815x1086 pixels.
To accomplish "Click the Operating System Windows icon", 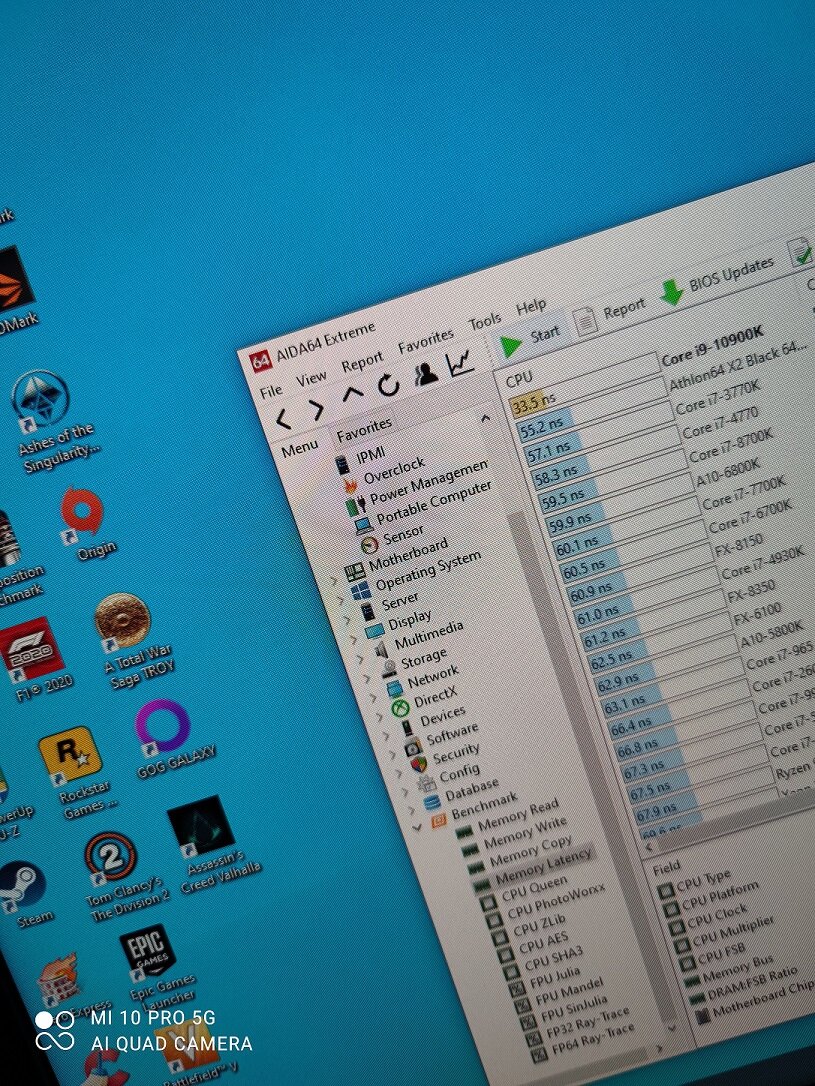I will point(360,592).
